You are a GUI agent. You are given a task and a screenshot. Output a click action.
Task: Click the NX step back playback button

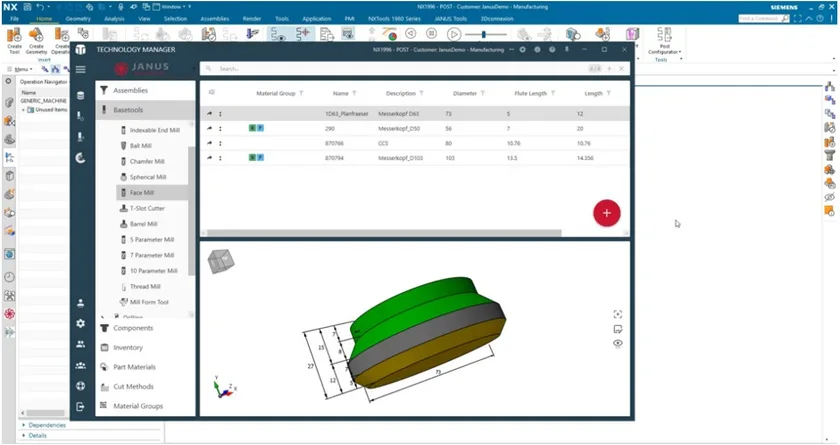410,34
